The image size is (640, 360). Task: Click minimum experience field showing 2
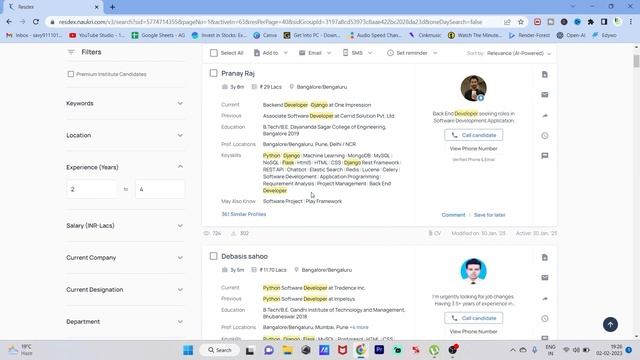91,189
